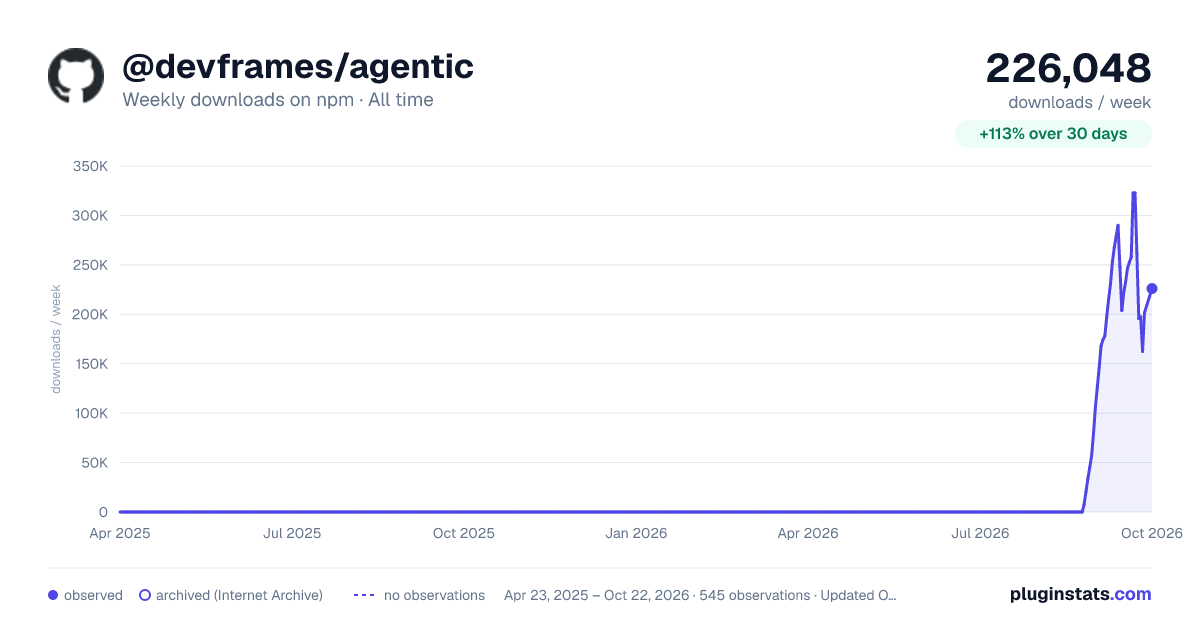Screen dimensions: 1200x630
Task: Click the 300K y-axis label
Action: tap(91, 215)
